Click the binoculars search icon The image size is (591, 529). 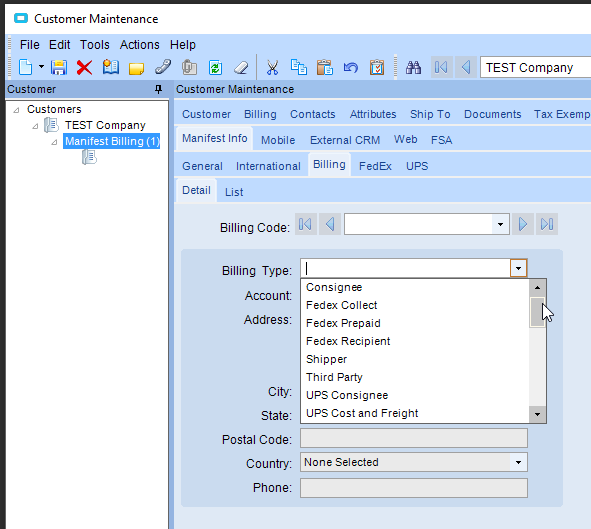[413, 68]
